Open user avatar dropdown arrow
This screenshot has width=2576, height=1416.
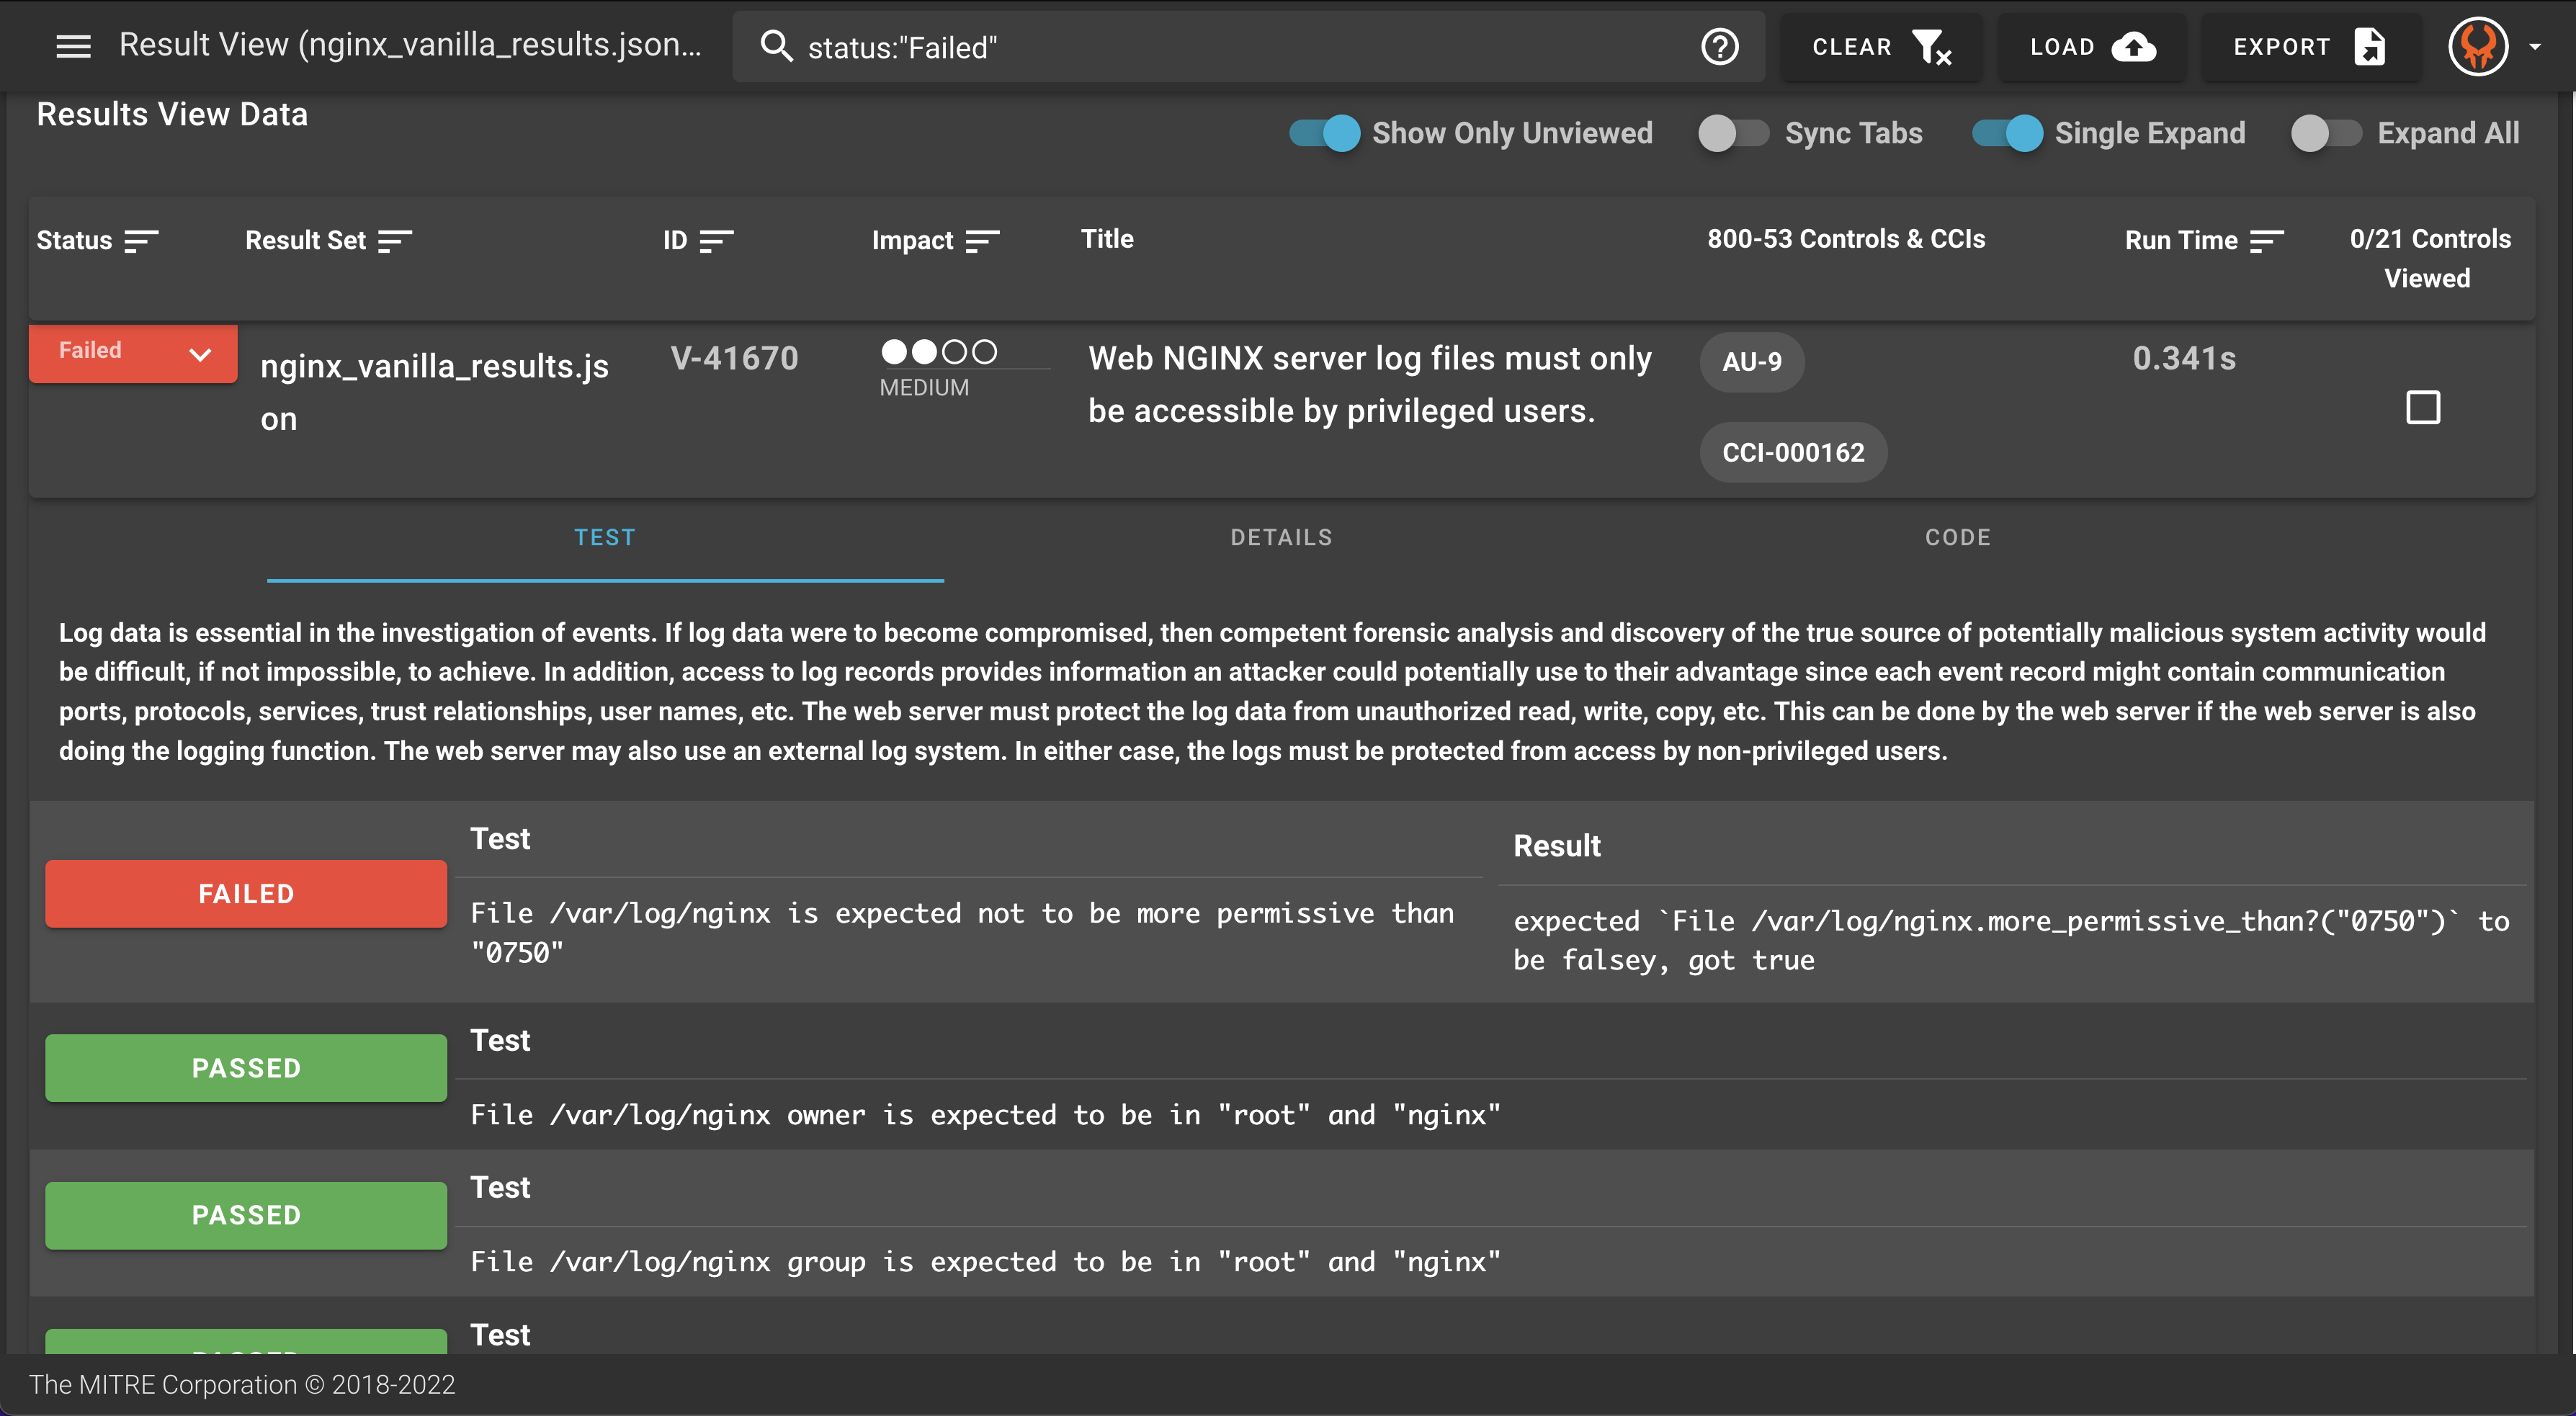2535,47
